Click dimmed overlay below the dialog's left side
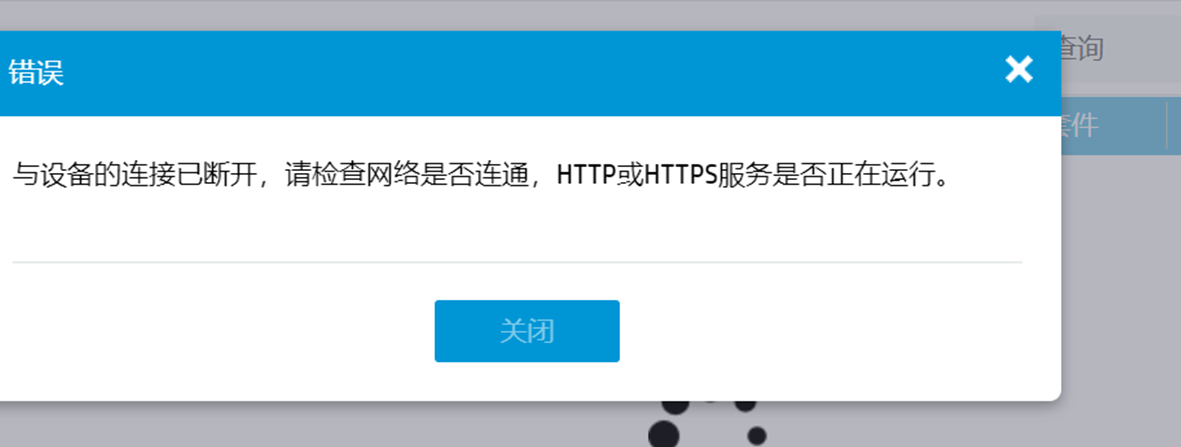The image size is (1181, 447). (301, 426)
